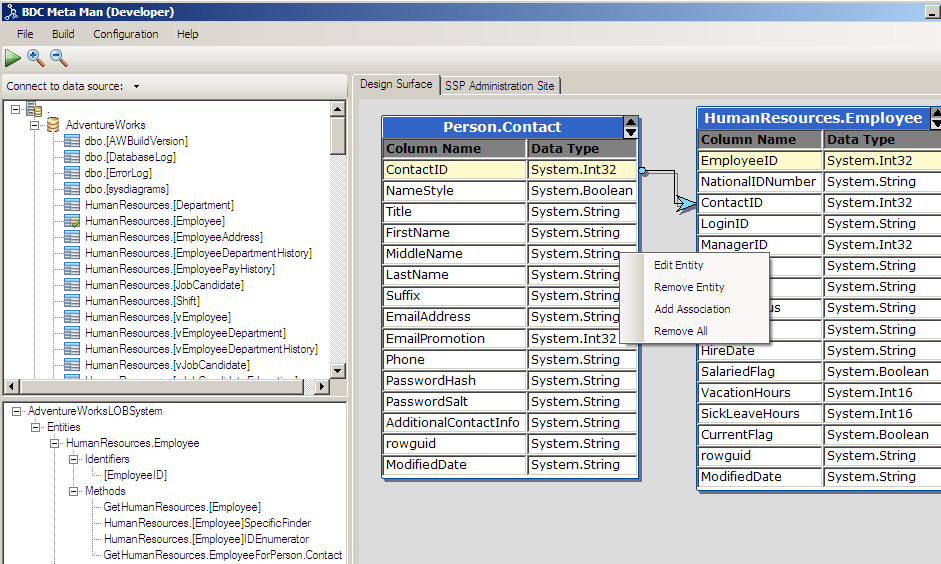Select the [EmployeeID] identifier node
This screenshot has height=564, width=941.
coord(135,475)
